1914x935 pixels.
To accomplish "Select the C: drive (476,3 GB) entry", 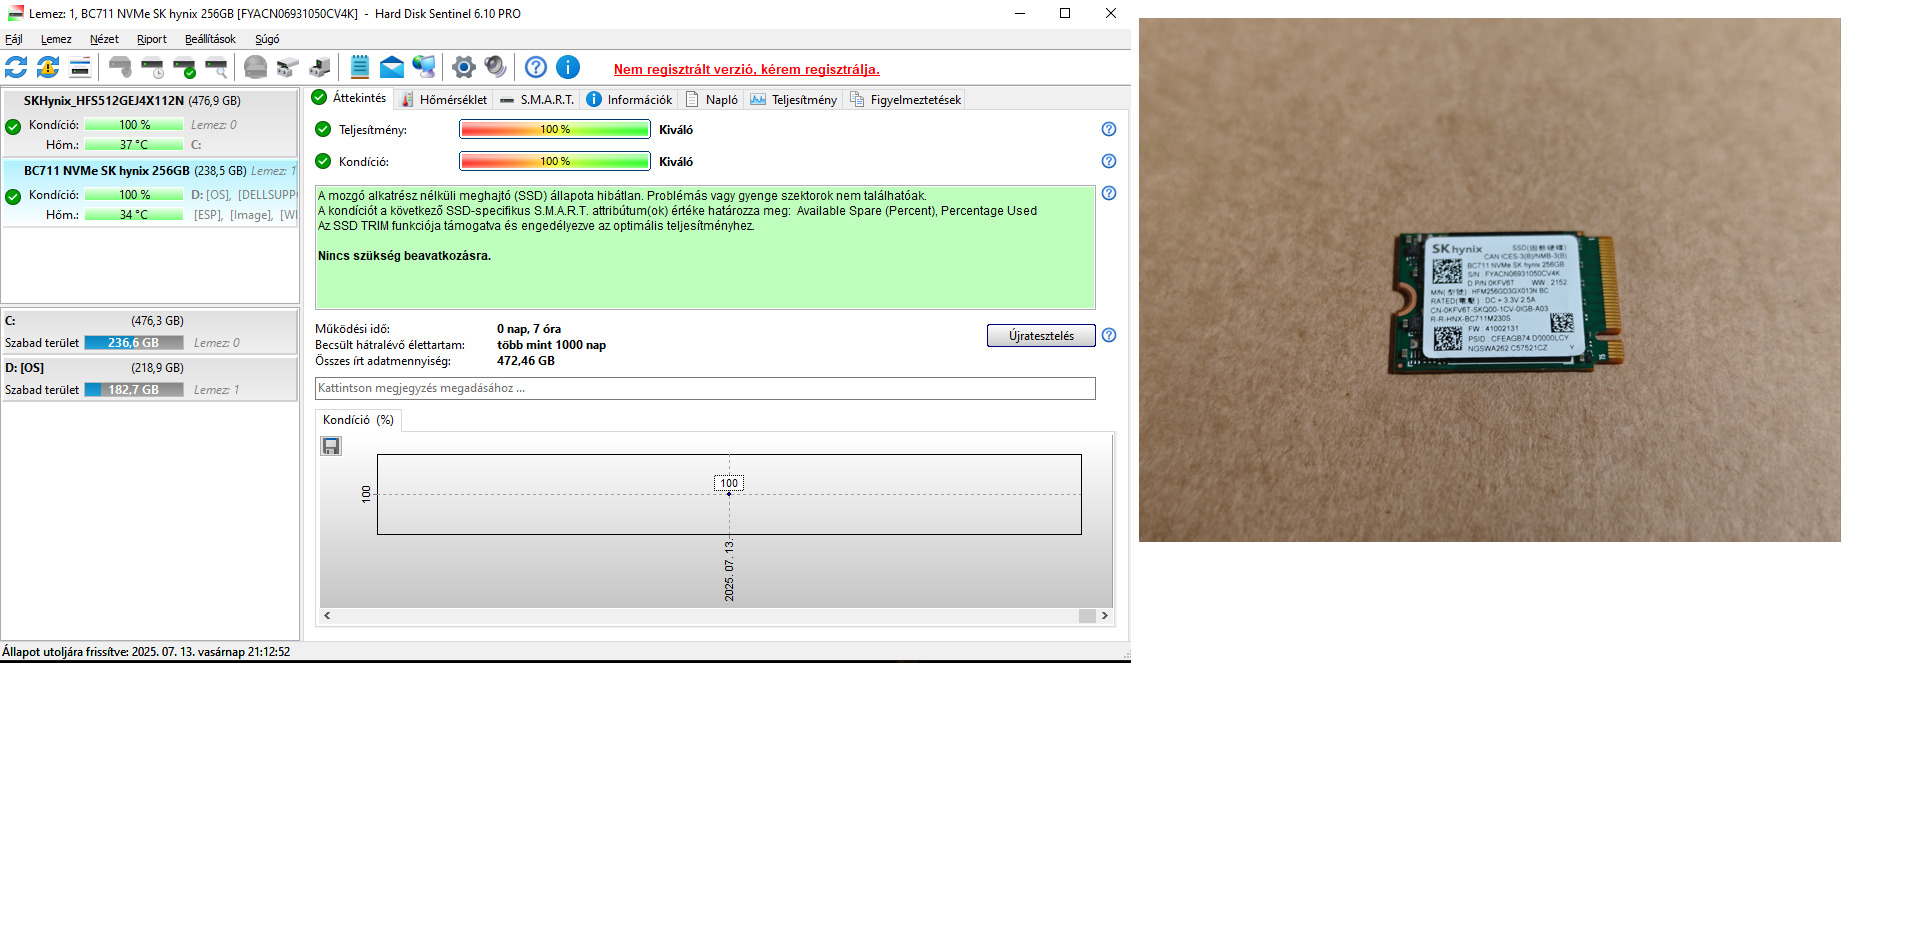I will (150, 332).
